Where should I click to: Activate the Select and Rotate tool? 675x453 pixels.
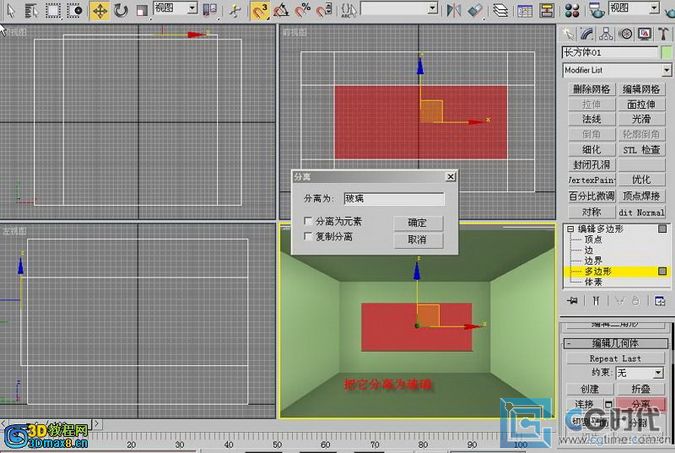(121, 10)
